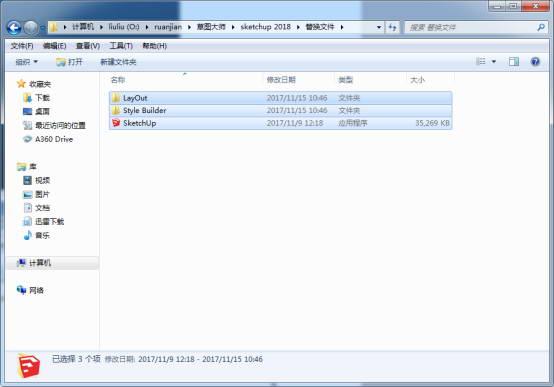This screenshot has height=387, width=554.
Task: Open the 文件(F) menu
Action: tap(22, 46)
